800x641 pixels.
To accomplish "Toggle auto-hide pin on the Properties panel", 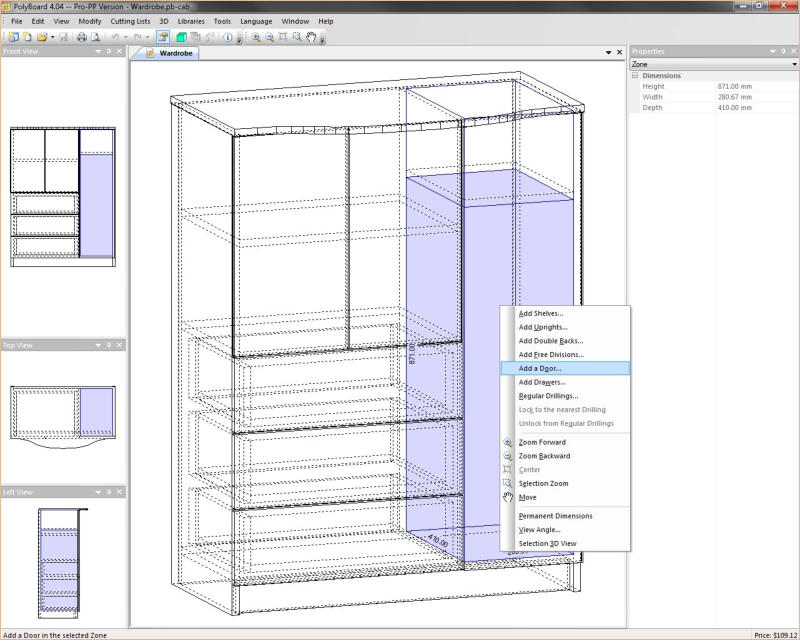I will 781,51.
